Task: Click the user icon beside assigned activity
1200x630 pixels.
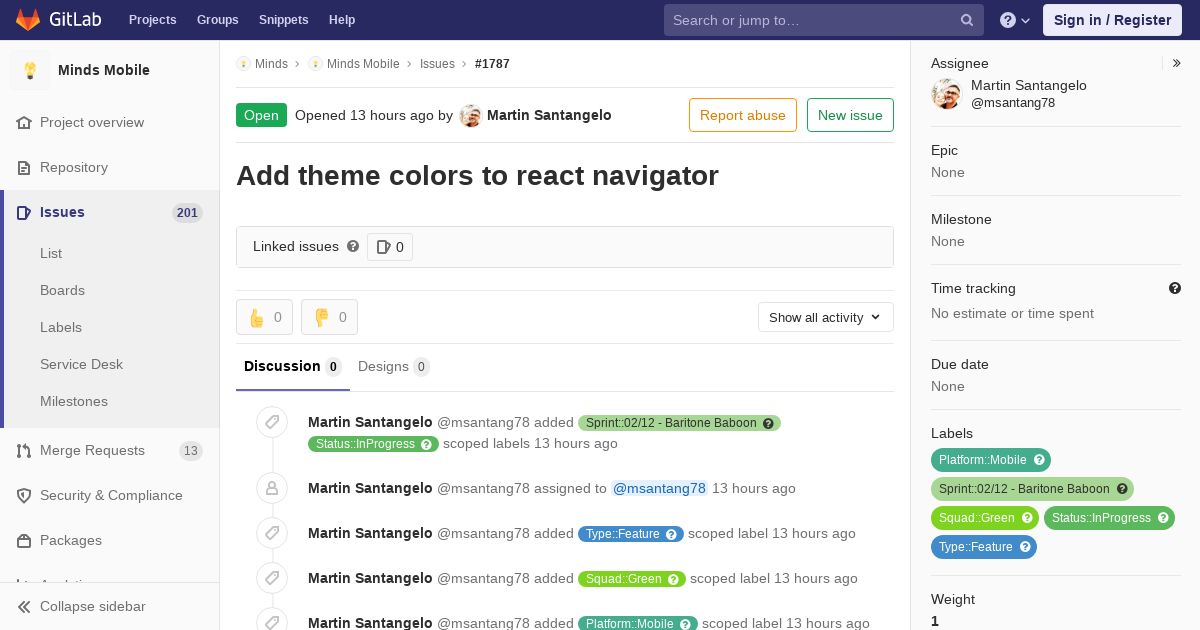Action: [x=272, y=488]
